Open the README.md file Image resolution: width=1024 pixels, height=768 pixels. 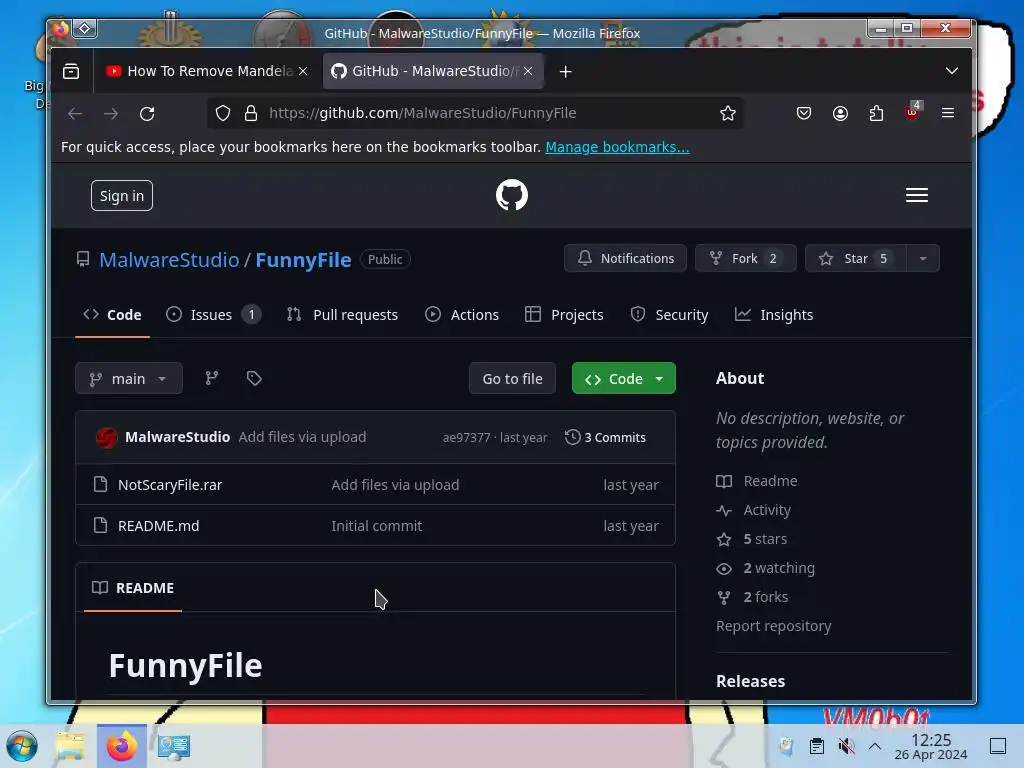[x=159, y=526]
